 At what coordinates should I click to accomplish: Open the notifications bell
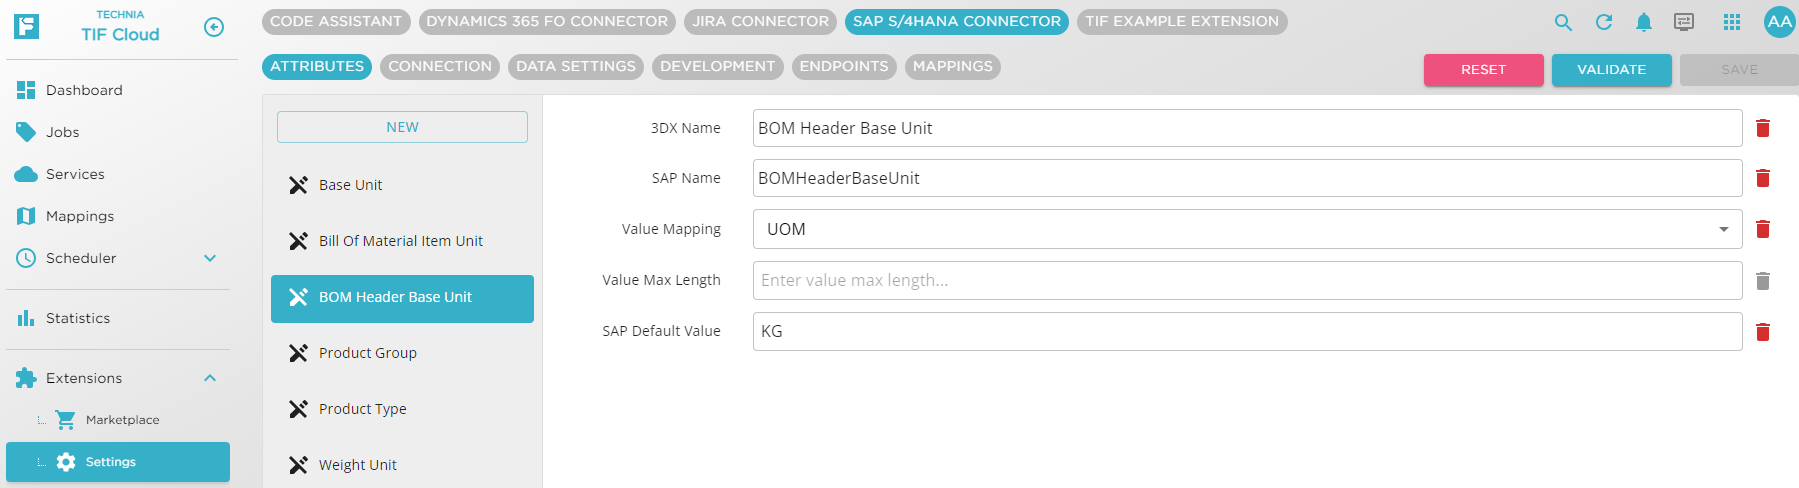pyautogui.click(x=1643, y=22)
